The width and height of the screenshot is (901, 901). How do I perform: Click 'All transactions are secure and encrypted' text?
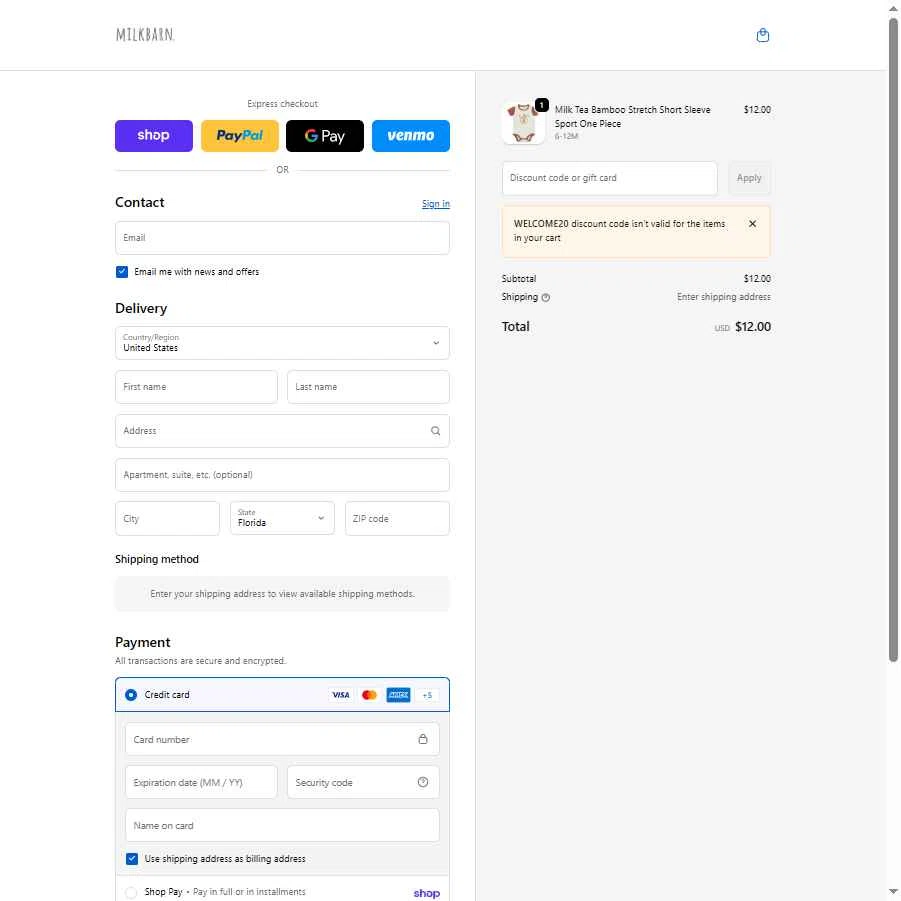point(200,661)
